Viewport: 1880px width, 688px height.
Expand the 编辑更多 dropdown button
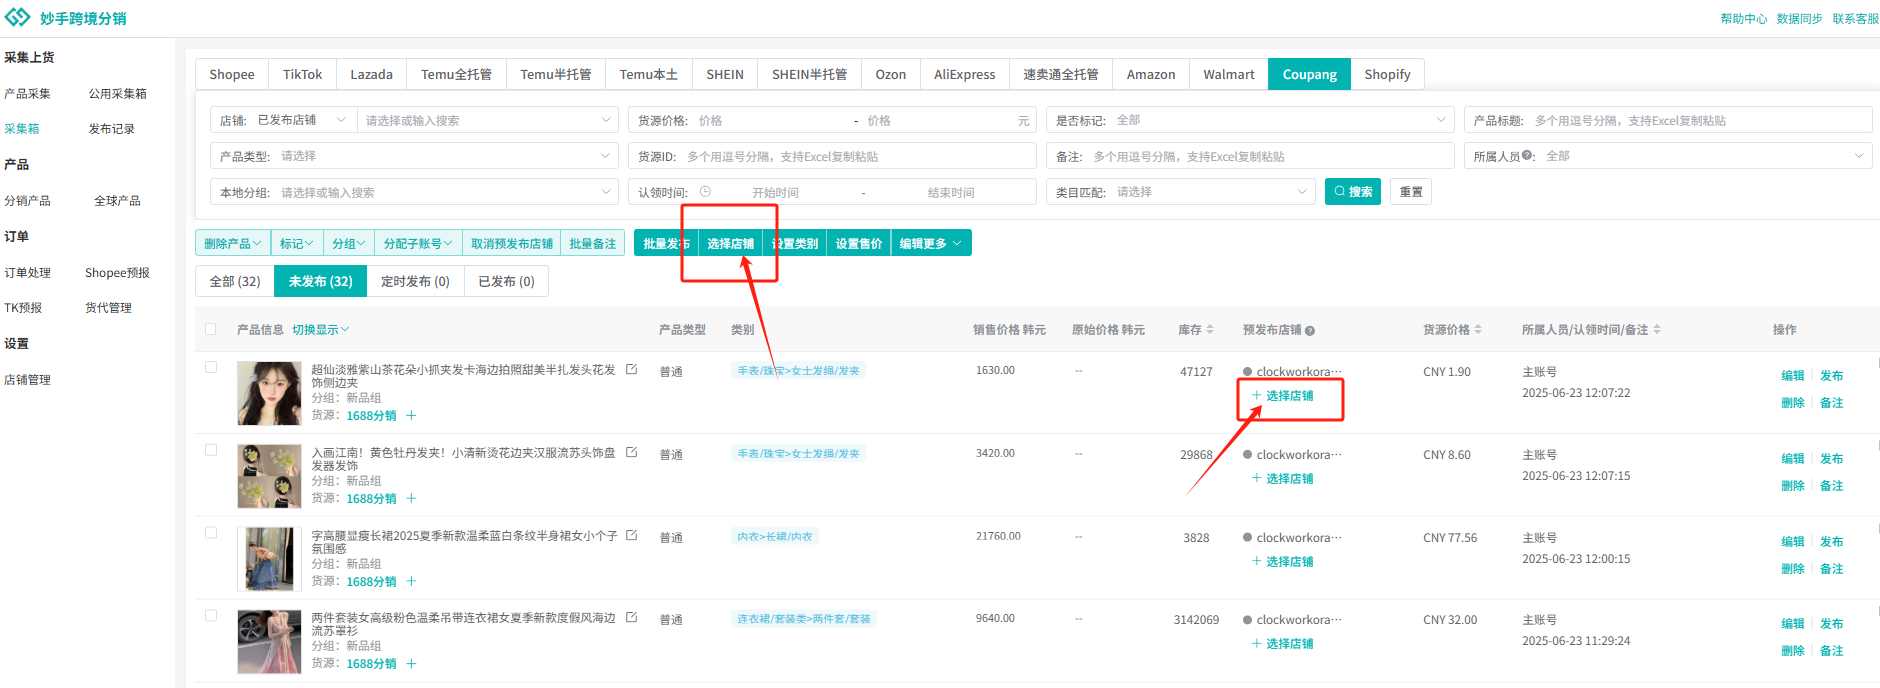coord(930,243)
